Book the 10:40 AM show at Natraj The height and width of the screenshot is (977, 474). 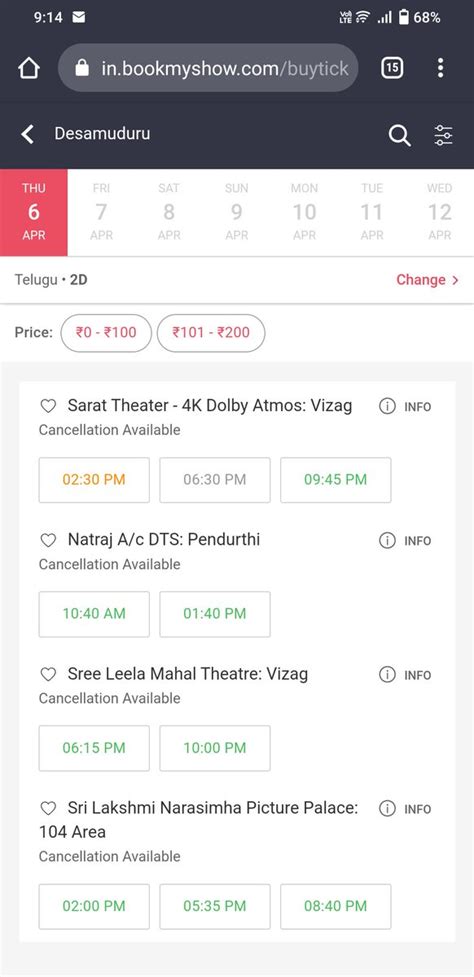tap(94, 614)
